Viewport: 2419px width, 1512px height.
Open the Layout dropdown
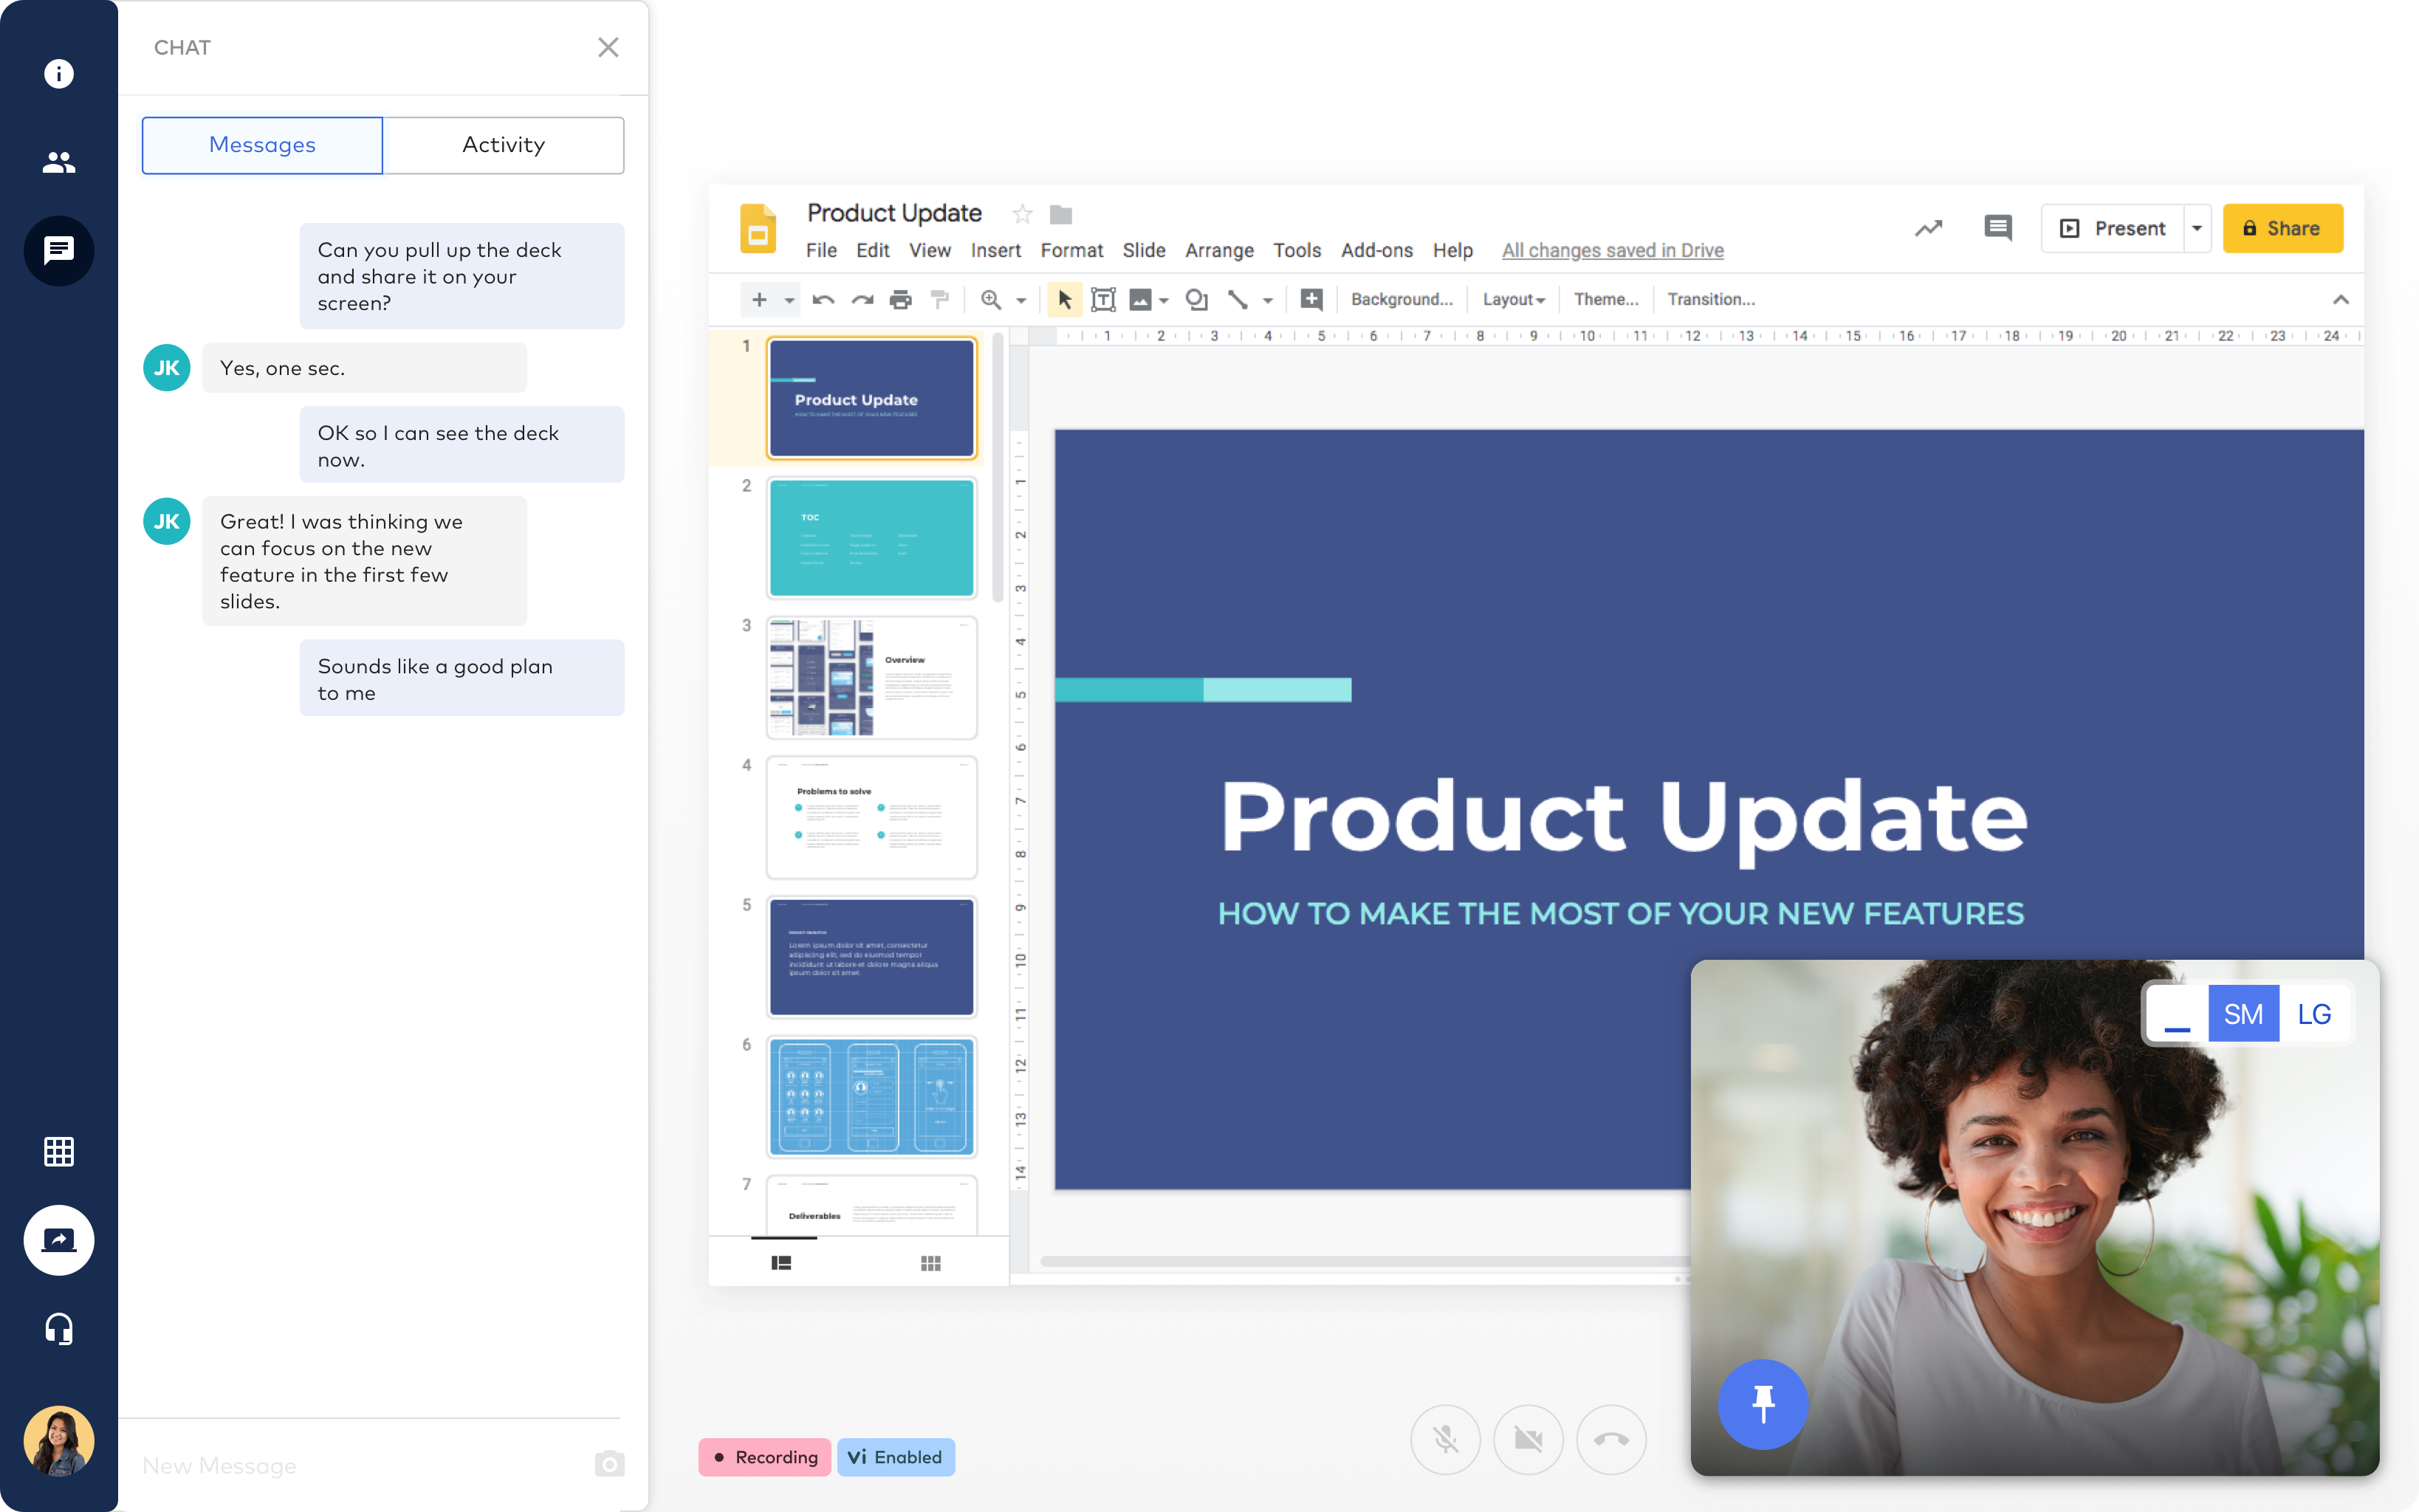pos(1513,299)
